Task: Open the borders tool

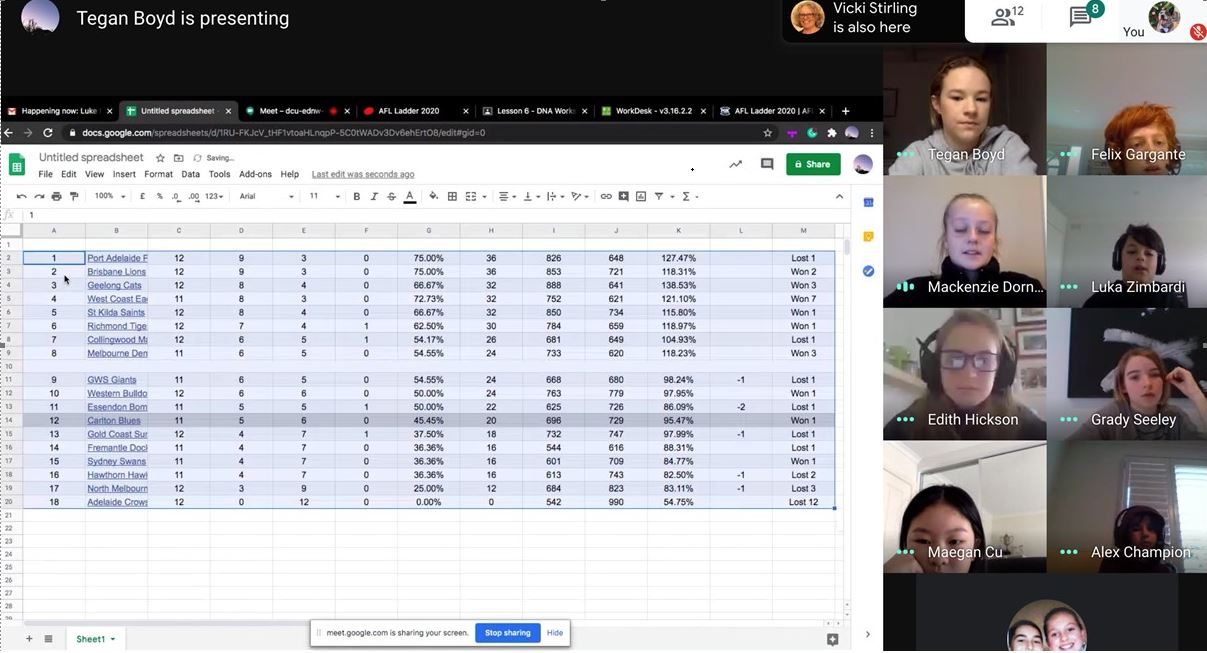Action: tap(452, 196)
